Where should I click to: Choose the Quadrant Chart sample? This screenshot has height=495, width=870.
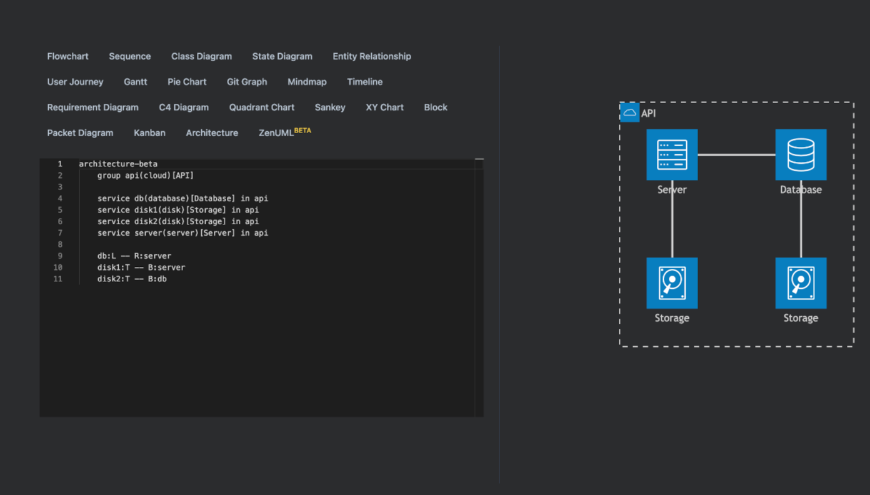tap(262, 108)
